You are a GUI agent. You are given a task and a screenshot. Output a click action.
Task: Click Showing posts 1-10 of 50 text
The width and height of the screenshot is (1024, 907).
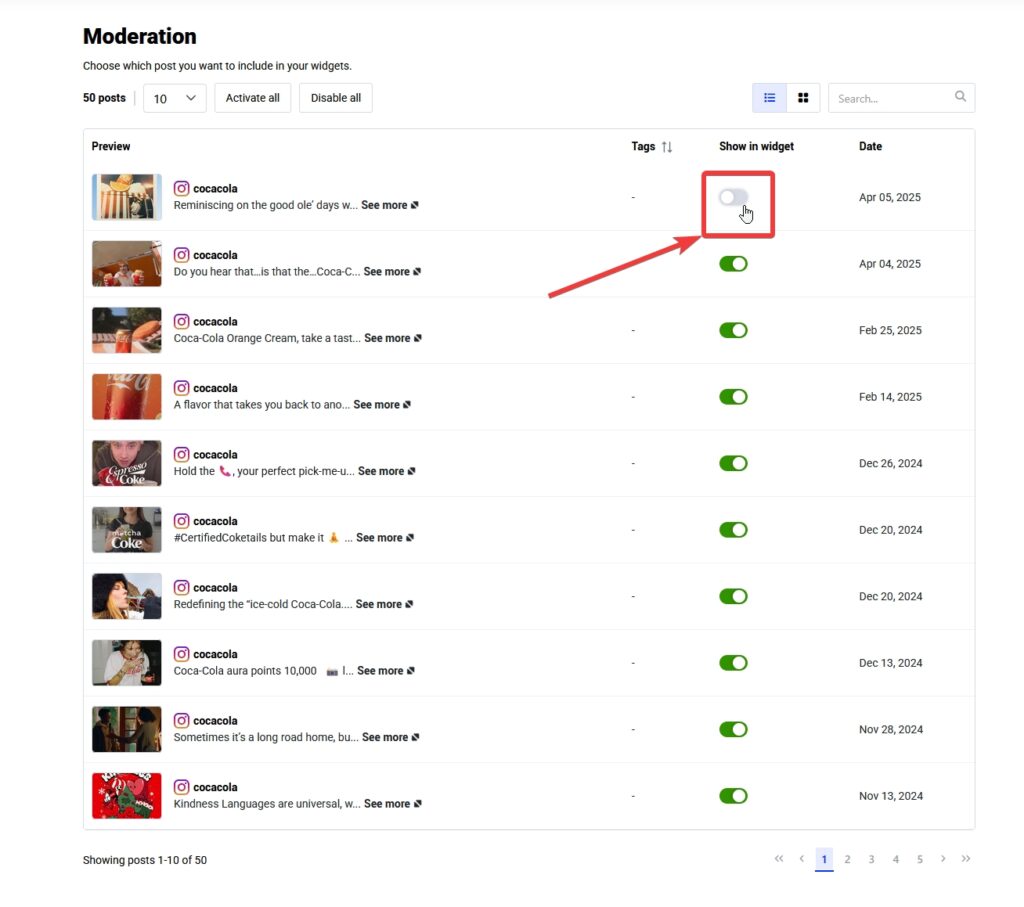pos(145,860)
